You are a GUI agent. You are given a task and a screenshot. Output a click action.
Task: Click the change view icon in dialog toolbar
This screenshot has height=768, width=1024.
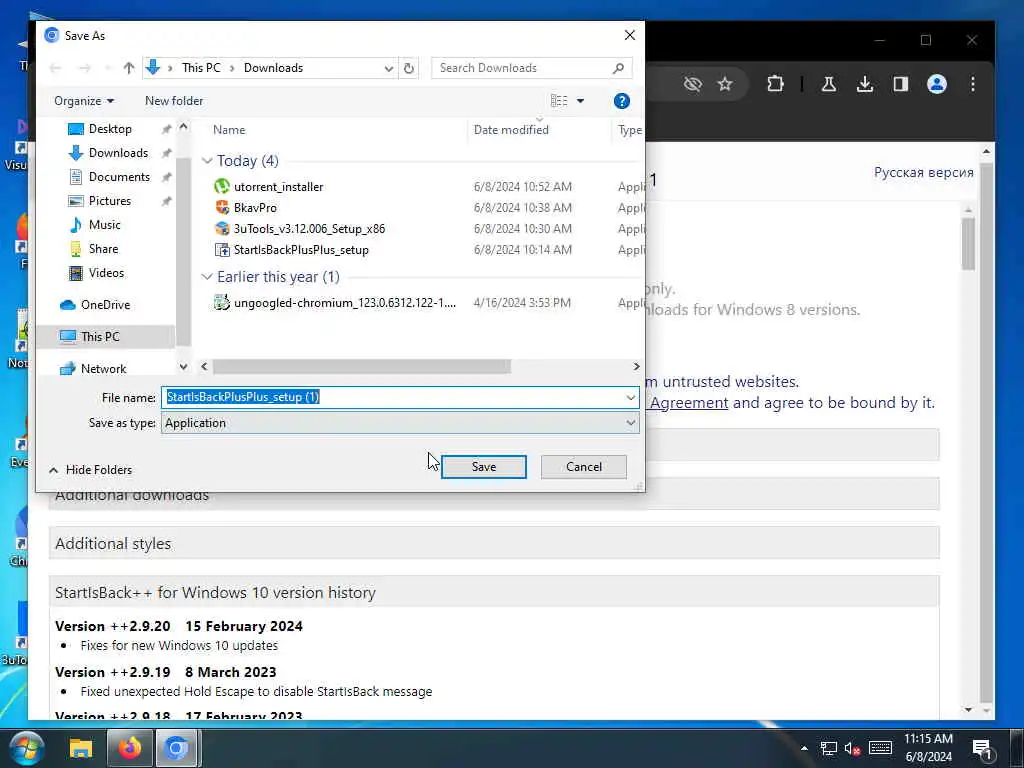(559, 101)
